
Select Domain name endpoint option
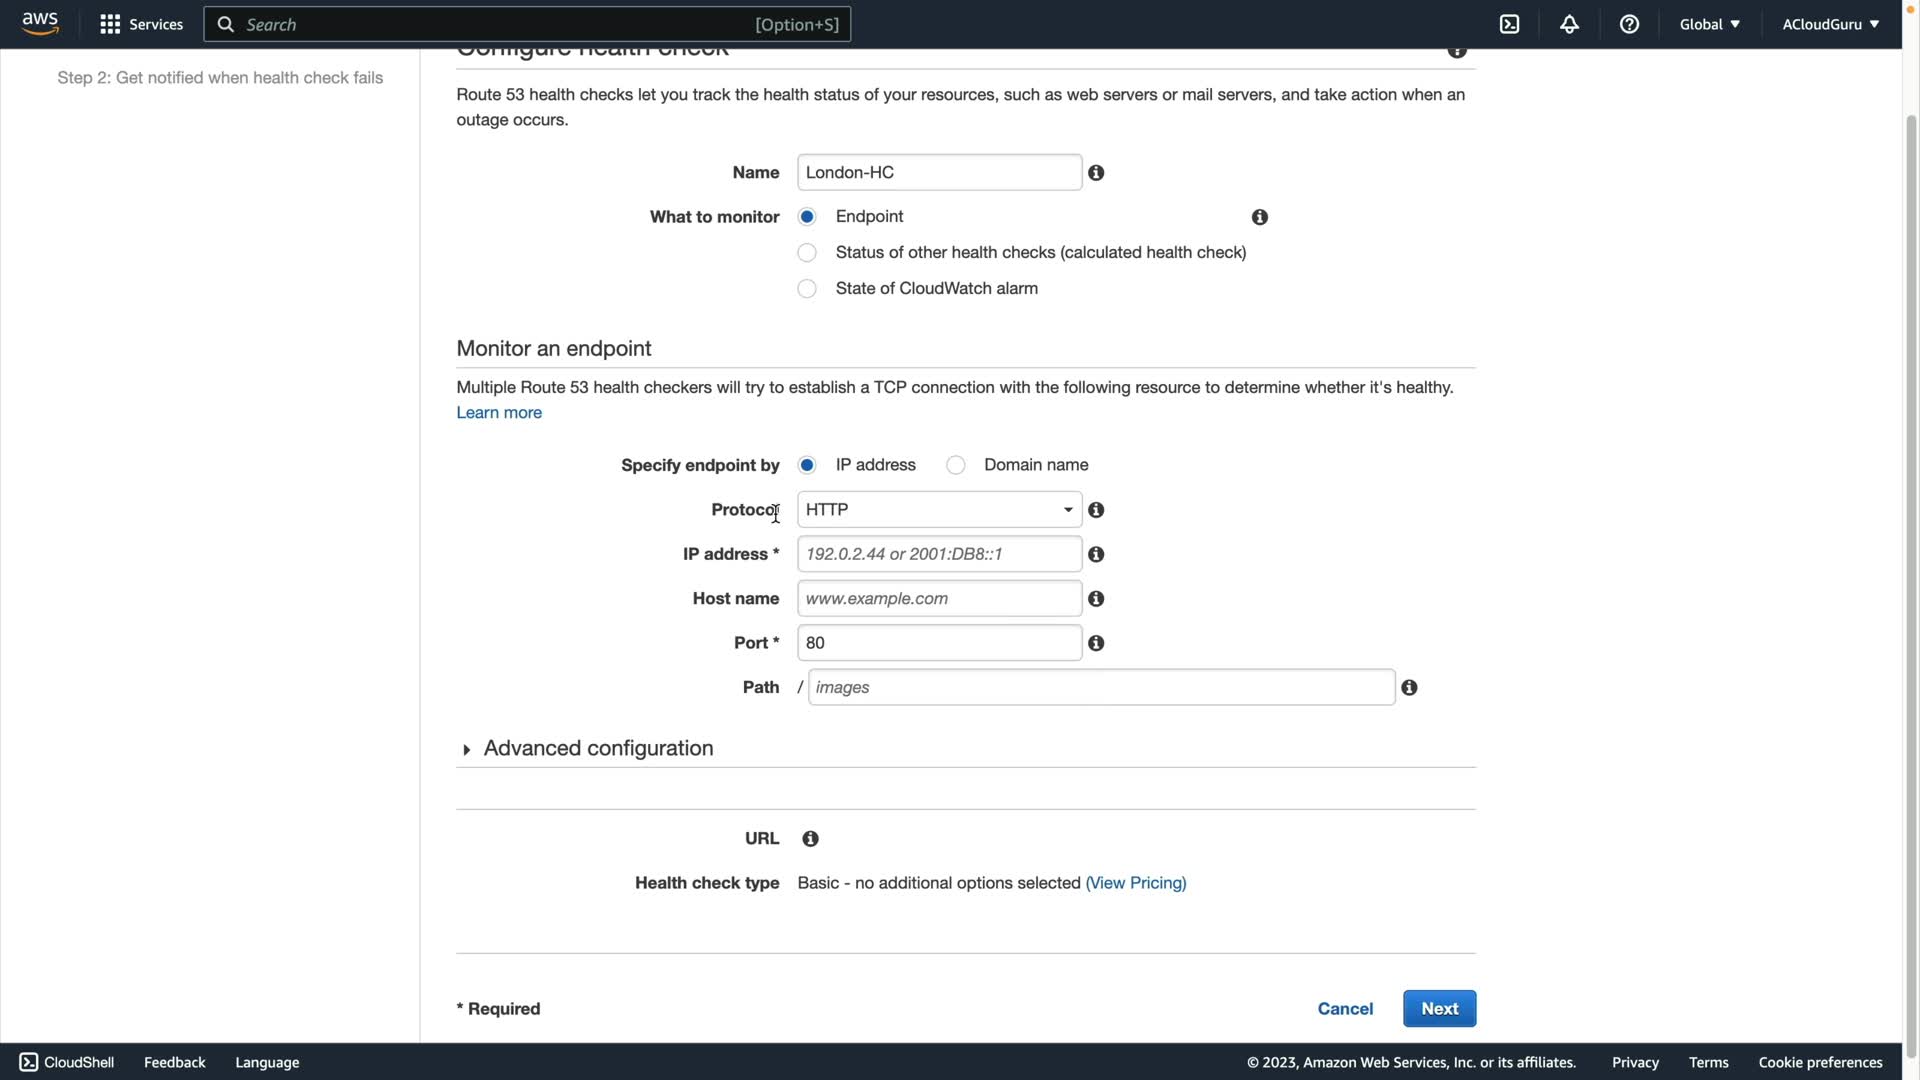click(956, 465)
